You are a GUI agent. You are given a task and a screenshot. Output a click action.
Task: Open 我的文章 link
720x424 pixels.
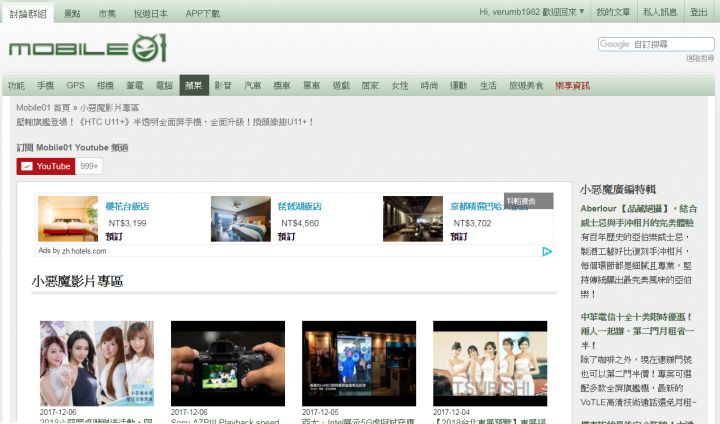(613, 12)
